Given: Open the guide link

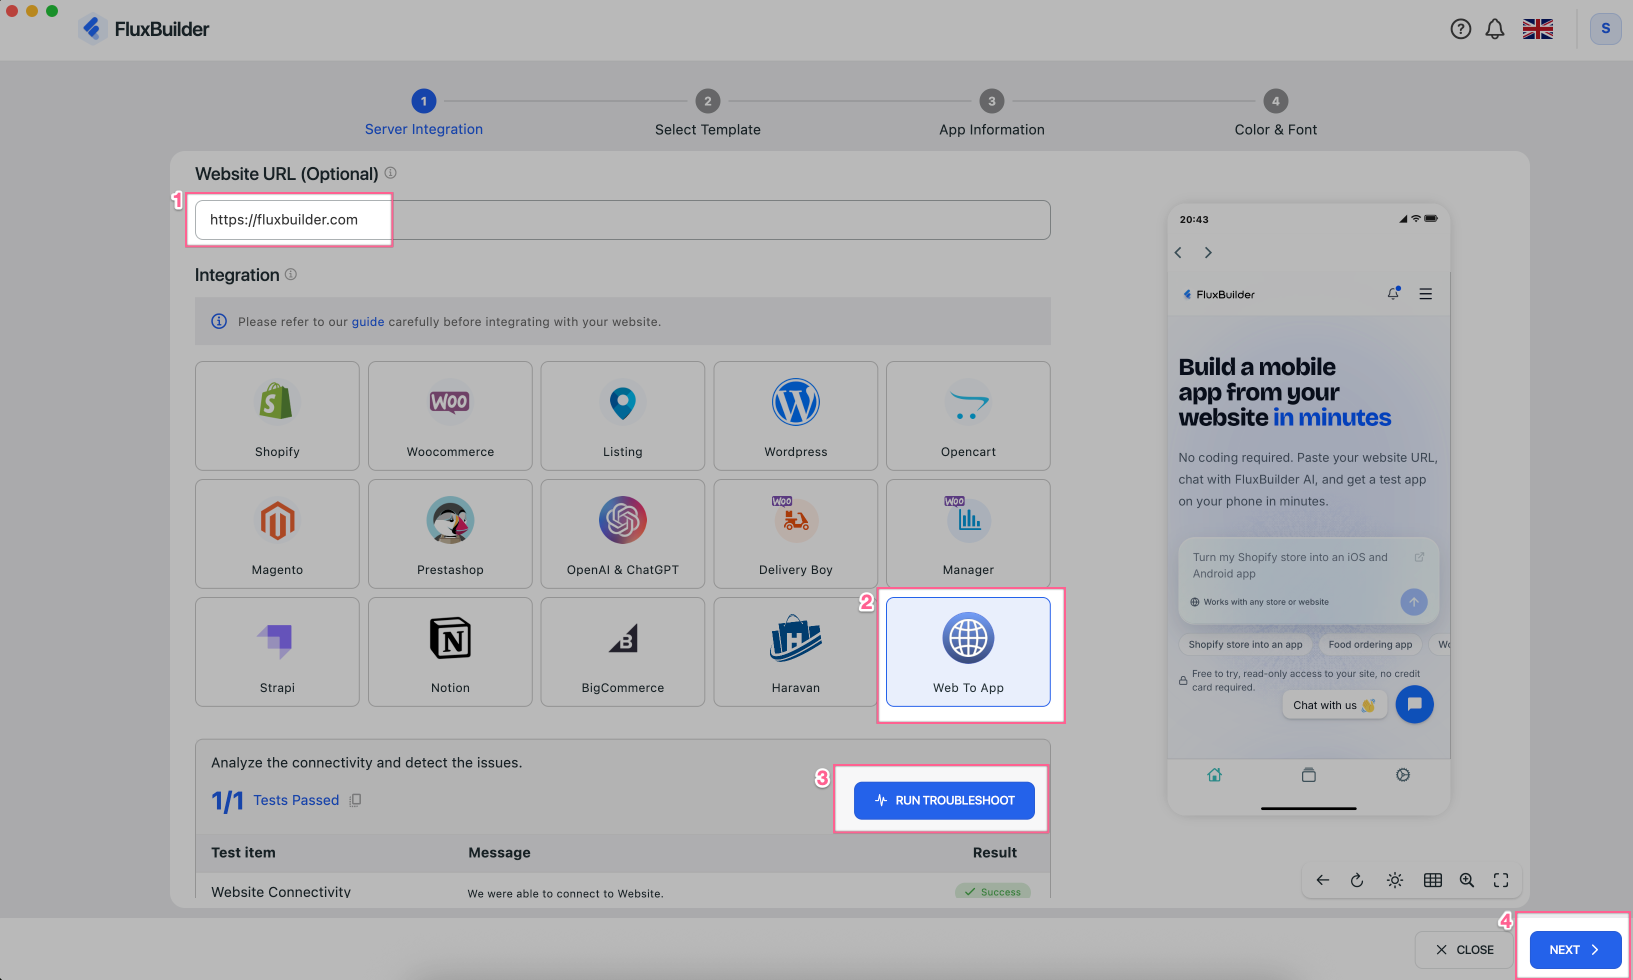Looking at the screenshot, I should pos(368,322).
